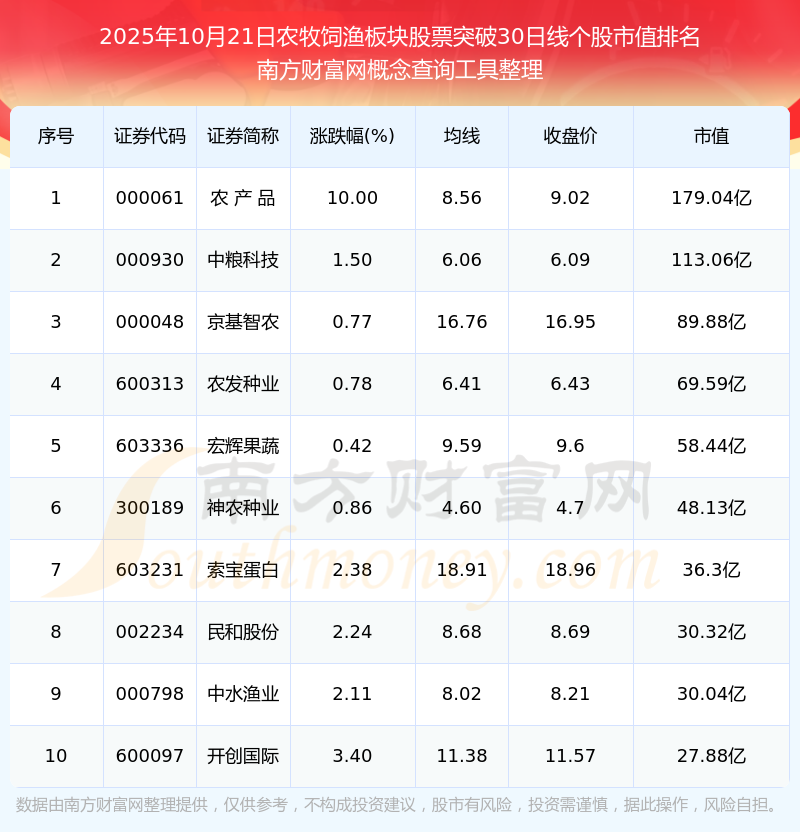Click market value 58.44亿
Image resolution: width=800 pixels, height=832 pixels.
[x=711, y=446]
